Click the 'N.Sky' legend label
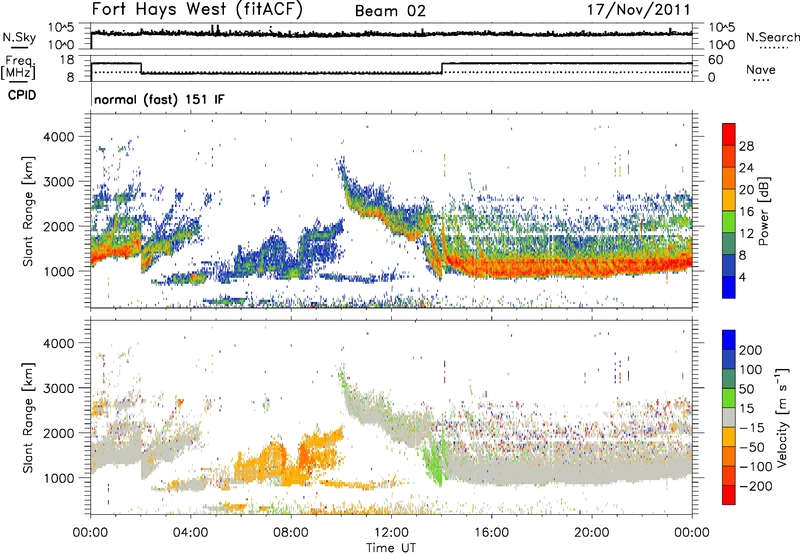 tap(19, 37)
